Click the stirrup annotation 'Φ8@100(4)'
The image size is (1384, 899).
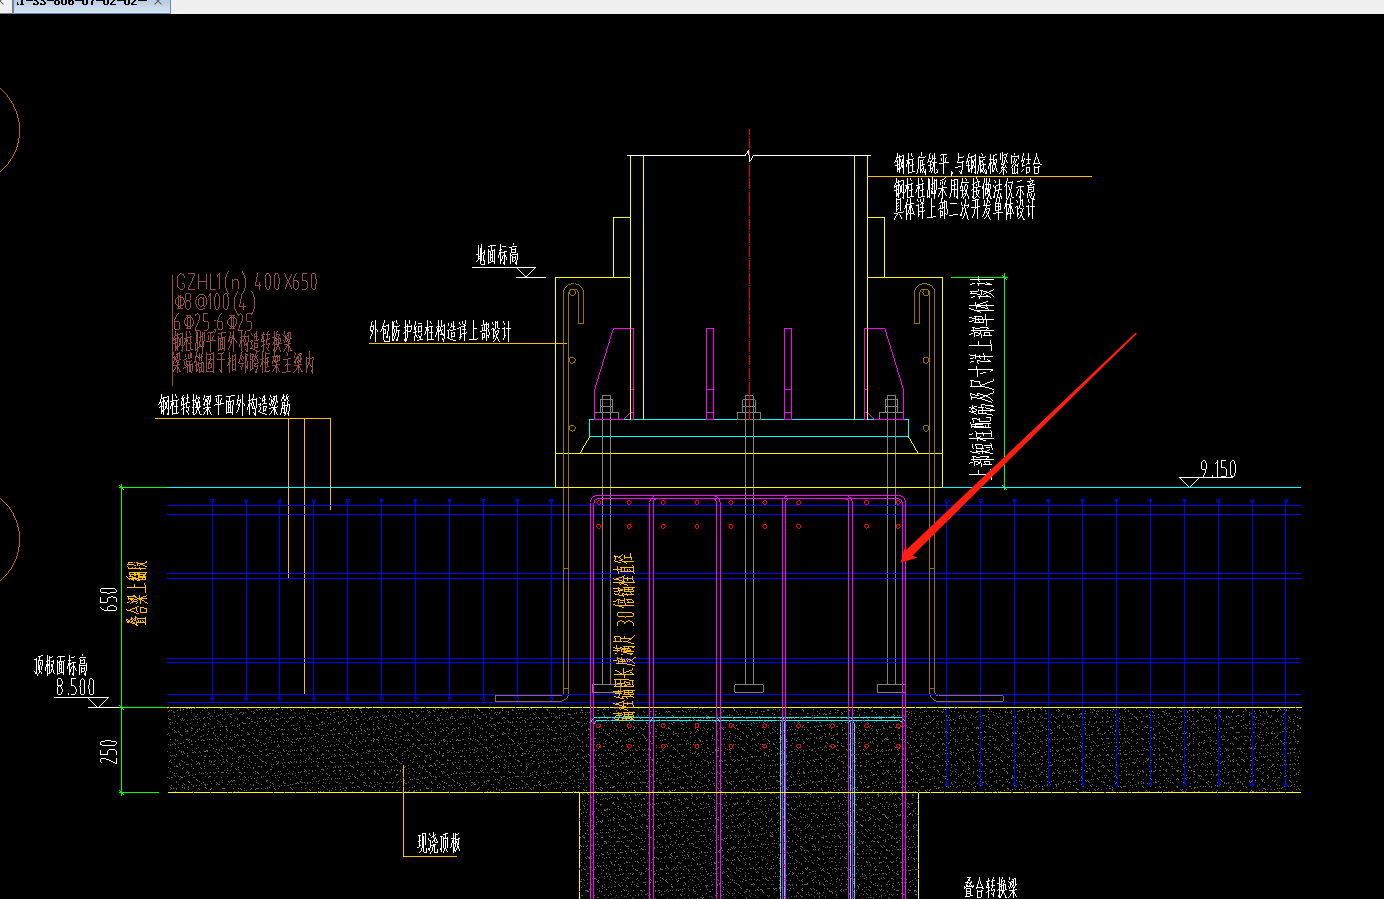[x=215, y=302]
